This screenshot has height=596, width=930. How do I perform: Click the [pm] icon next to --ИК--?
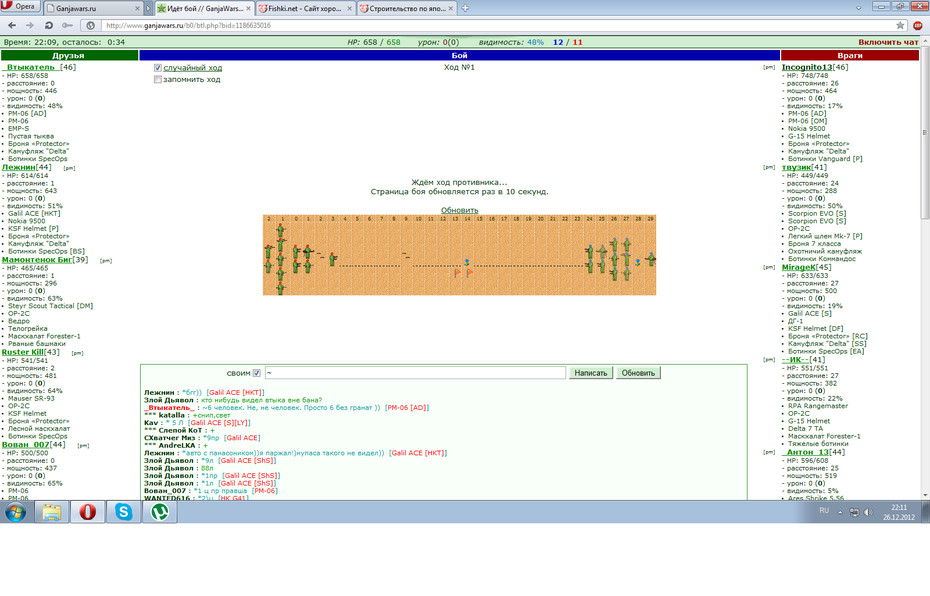point(769,360)
